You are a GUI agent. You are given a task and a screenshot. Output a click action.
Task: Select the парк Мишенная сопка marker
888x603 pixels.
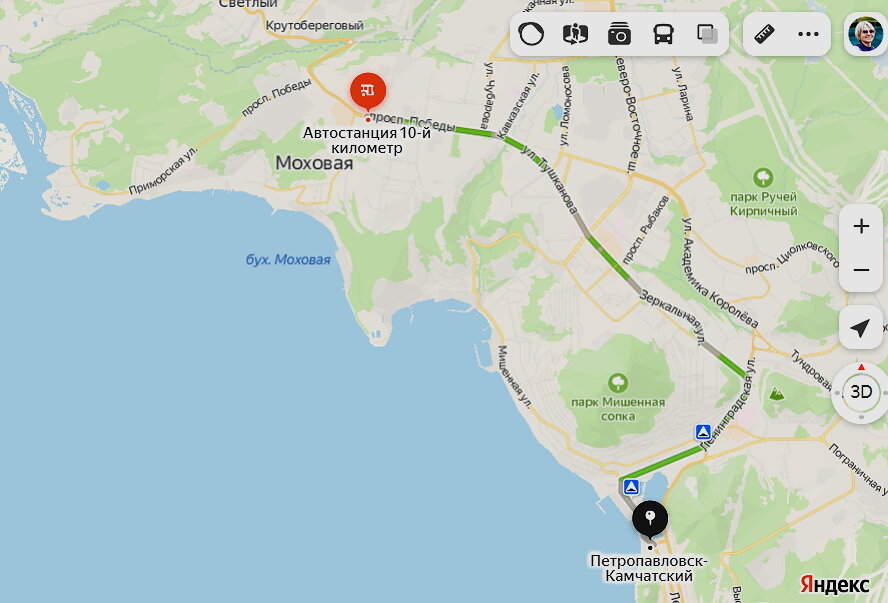point(618,383)
